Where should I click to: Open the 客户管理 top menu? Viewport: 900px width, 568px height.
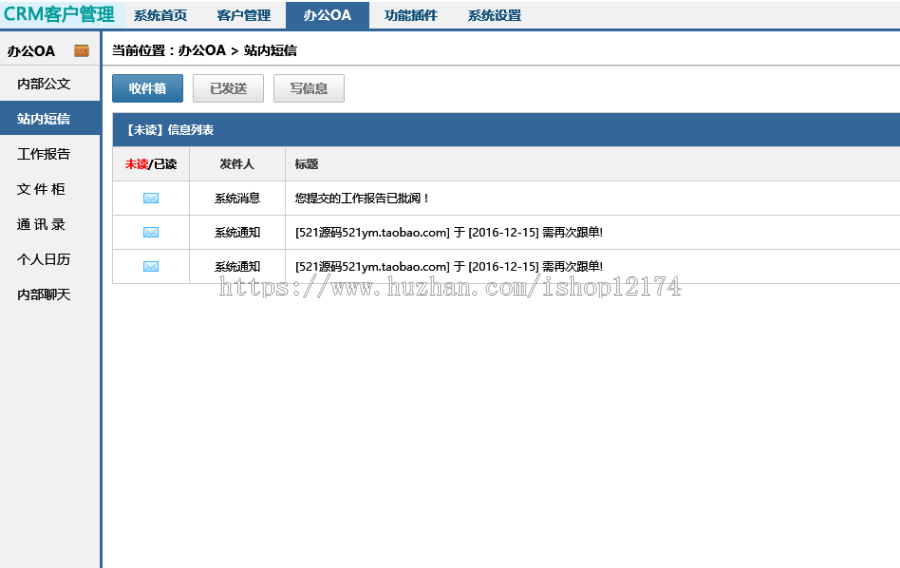243,15
